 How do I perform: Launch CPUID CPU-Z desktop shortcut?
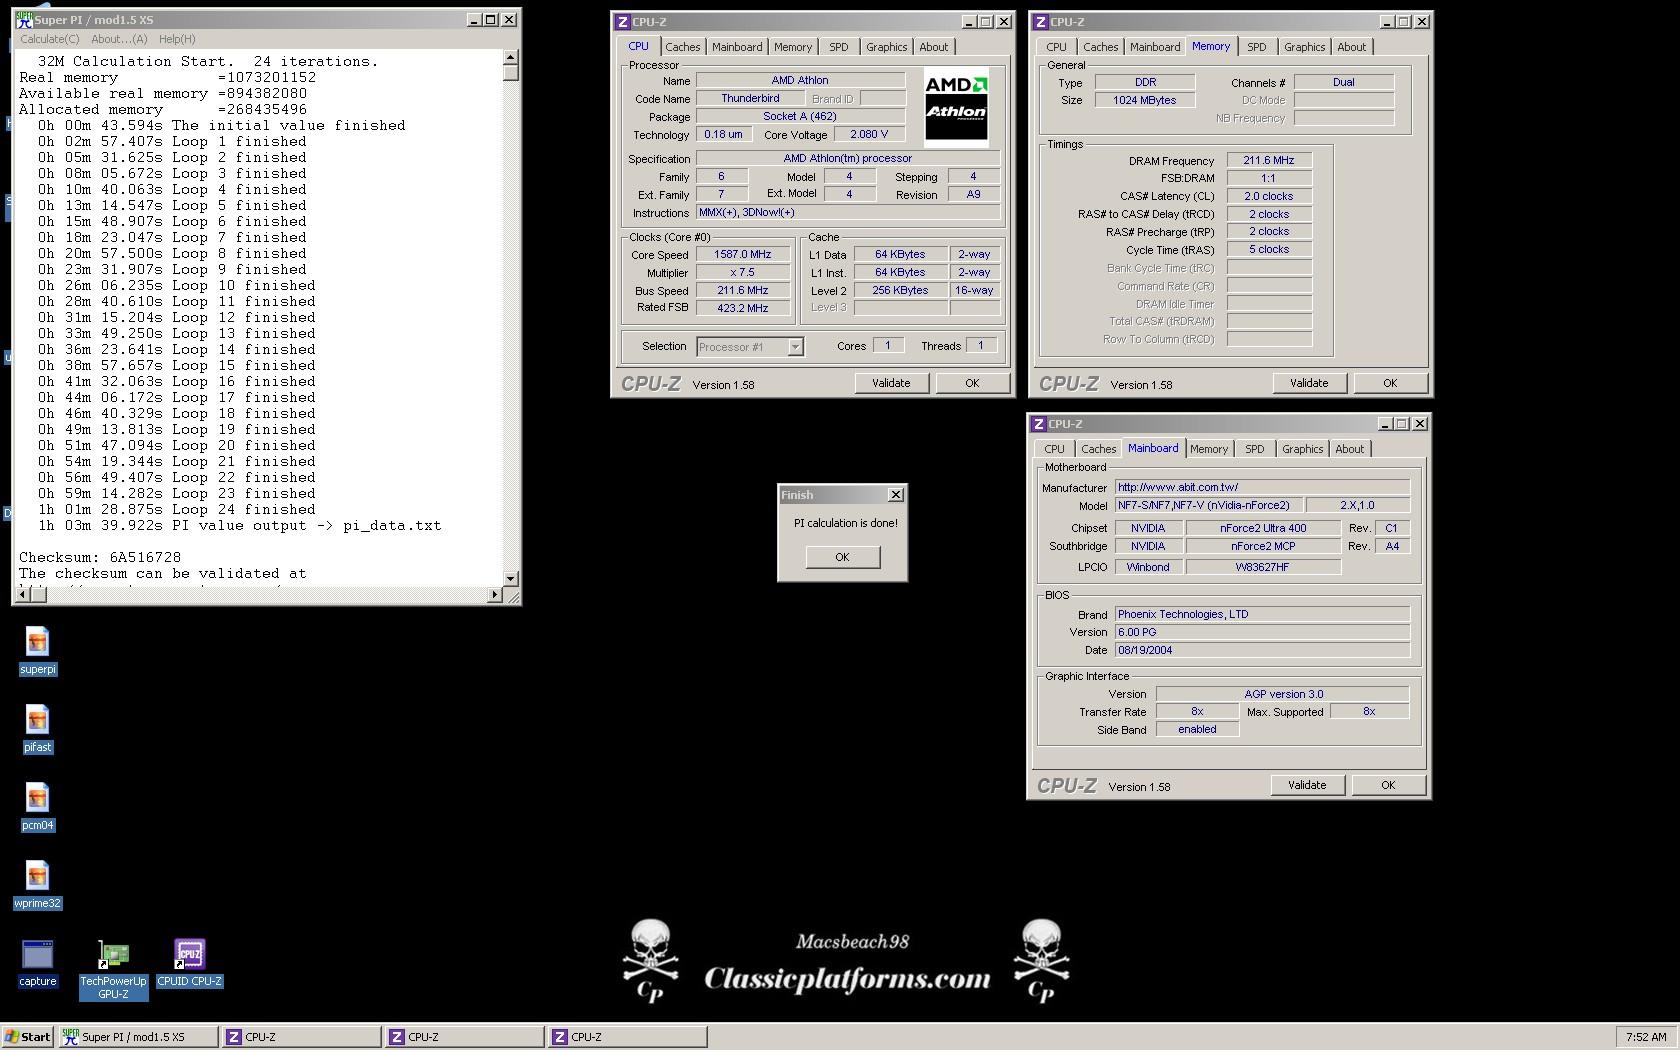tap(189, 963)
